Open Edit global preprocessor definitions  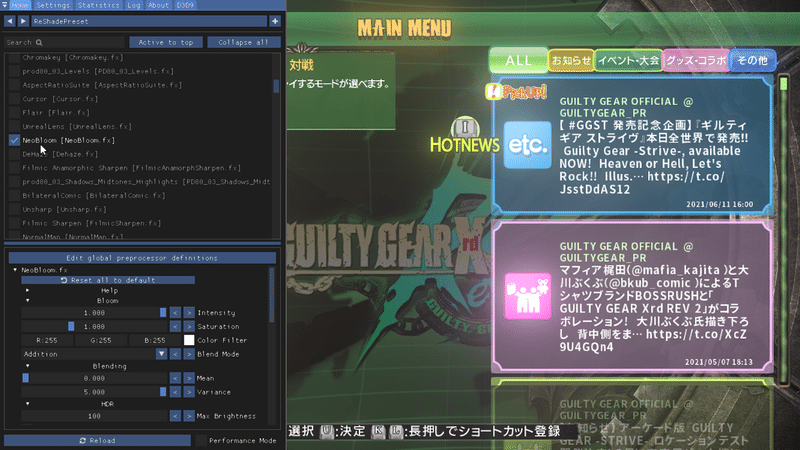coord(142,258)
